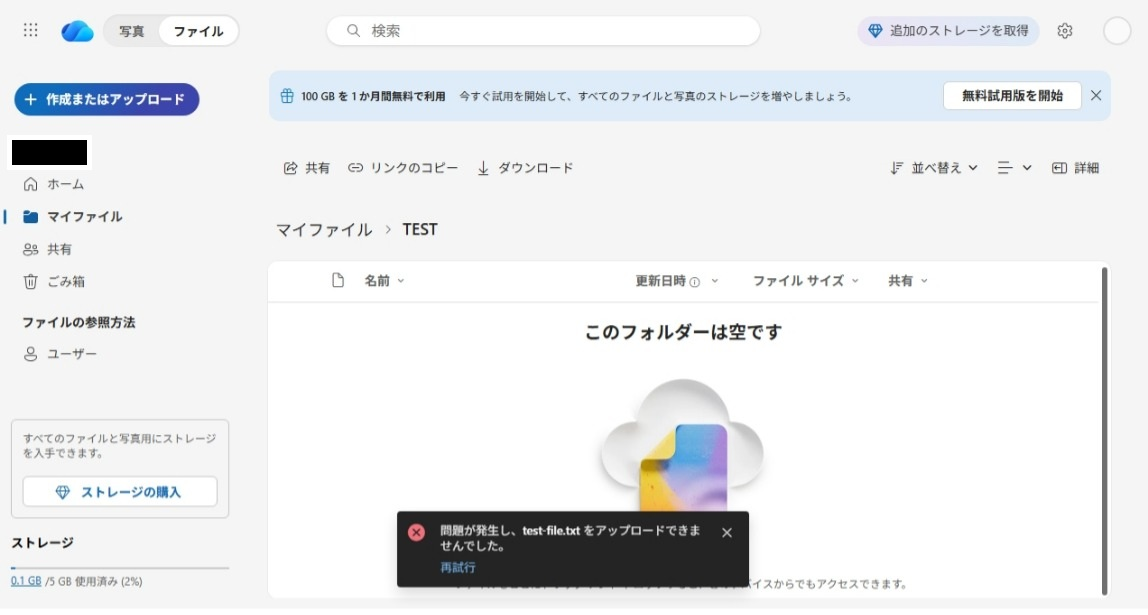Screen dimensions: 1148x615
Task: Expand the 並べ替え sort dropdown
Action: (934, 168)
